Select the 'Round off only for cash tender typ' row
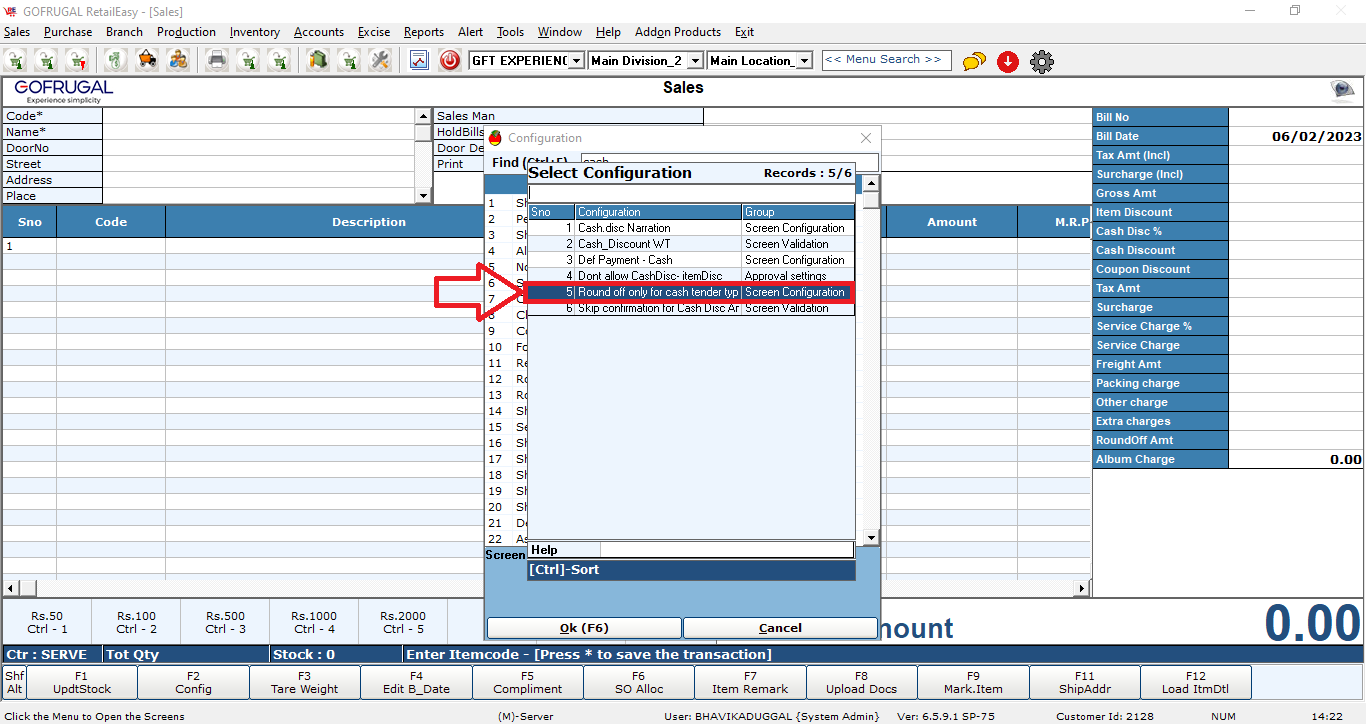The width and height of the screenshot is (1366, 724). pyautogui.click(x=691, y=292)
